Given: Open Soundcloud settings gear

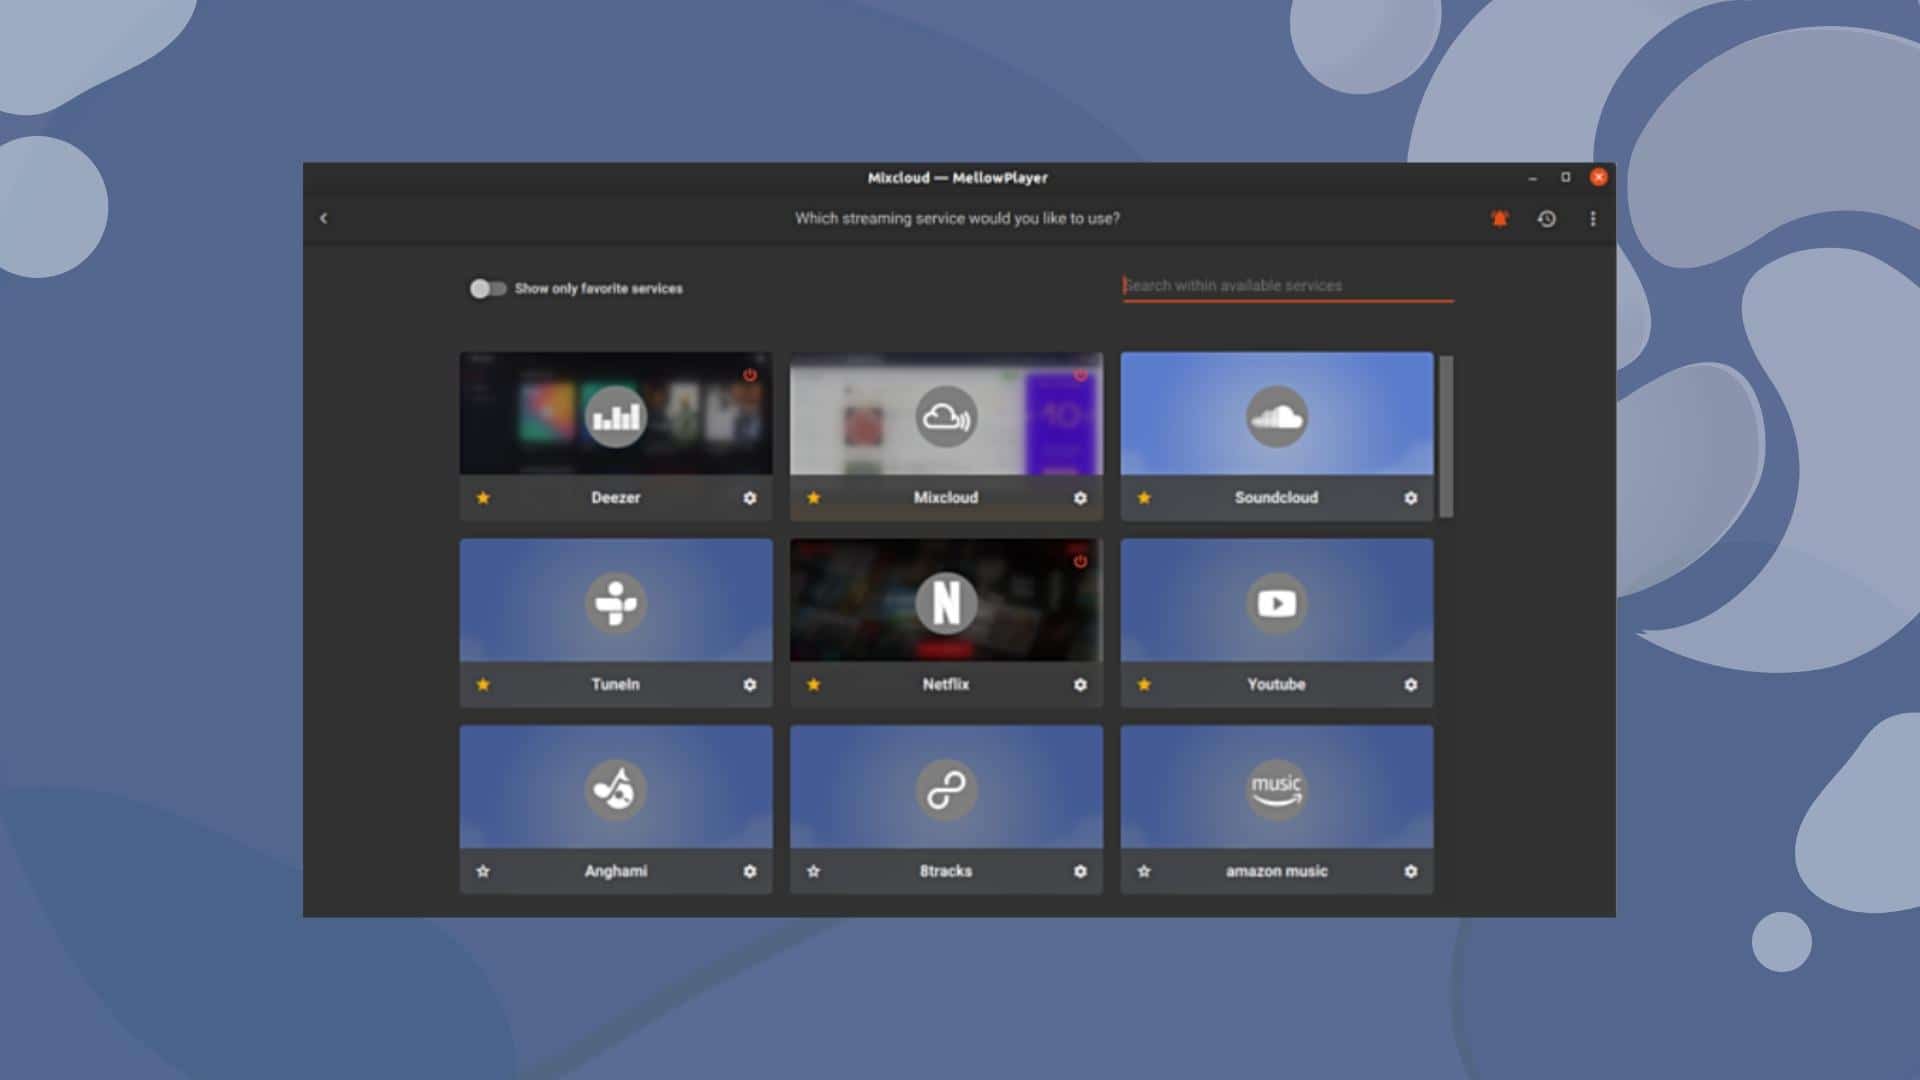Looking at the screenshot, I should tap(1411, 498).
